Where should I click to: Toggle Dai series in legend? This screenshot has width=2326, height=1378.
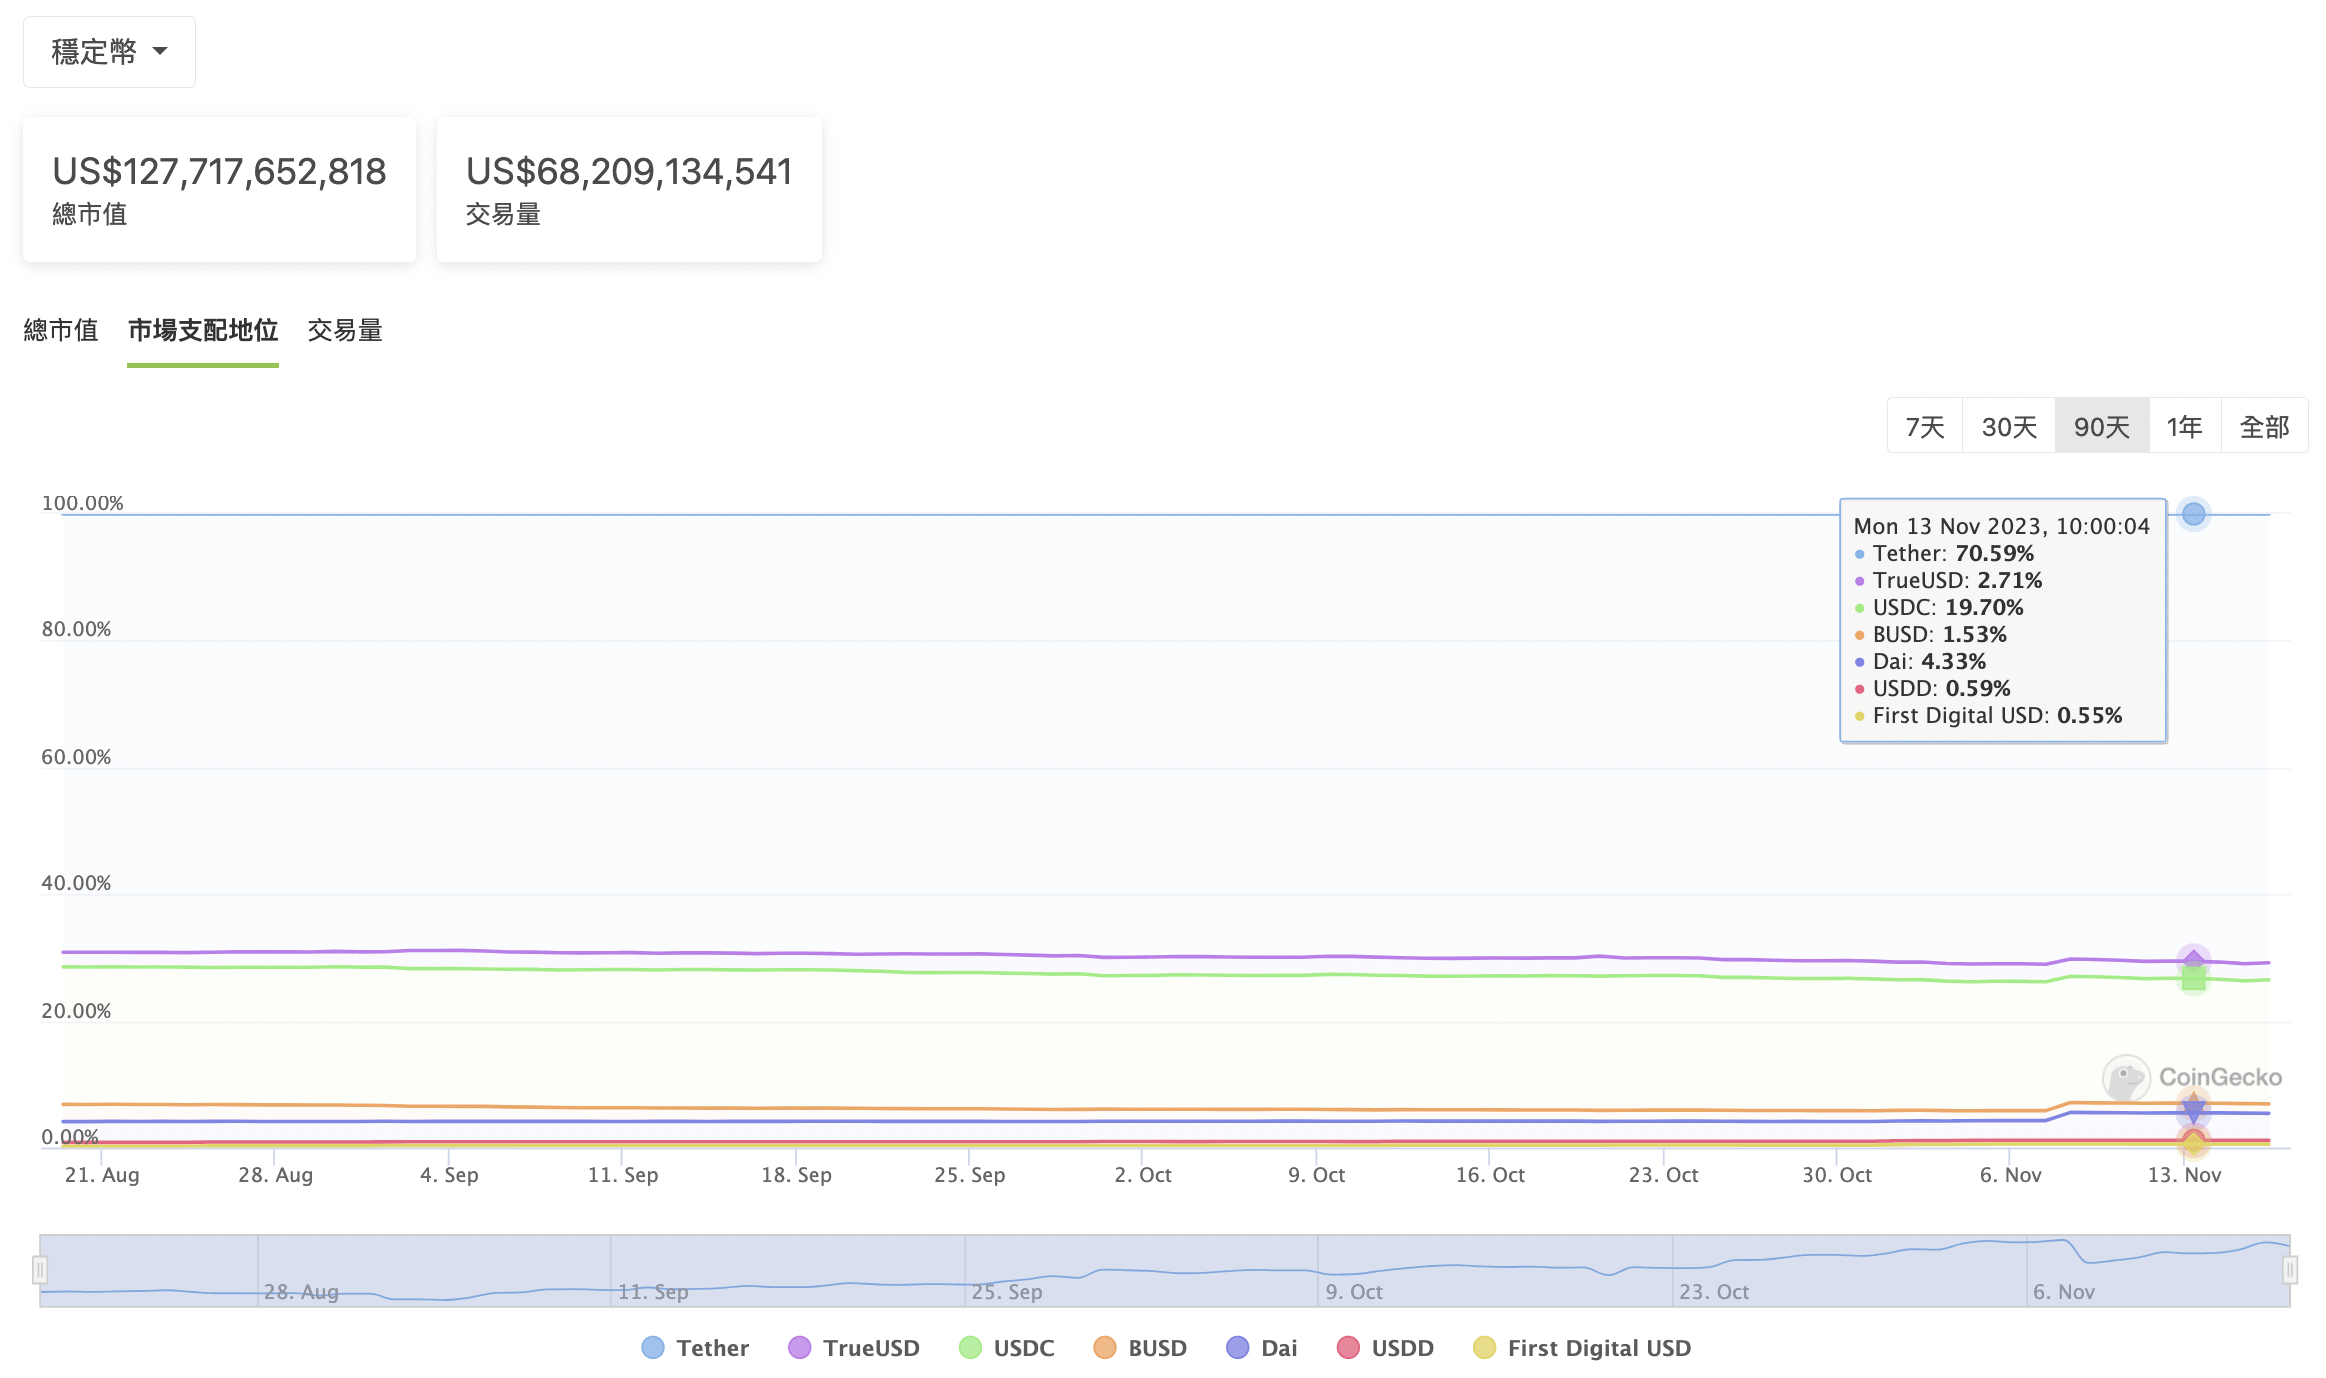tap(1262, 1348)
